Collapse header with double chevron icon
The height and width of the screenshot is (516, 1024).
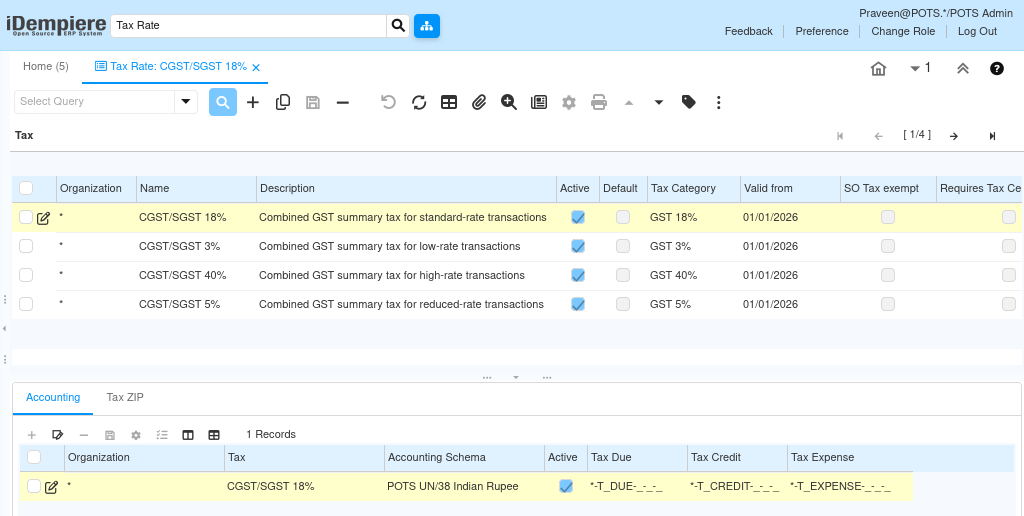tap(963, 69)
